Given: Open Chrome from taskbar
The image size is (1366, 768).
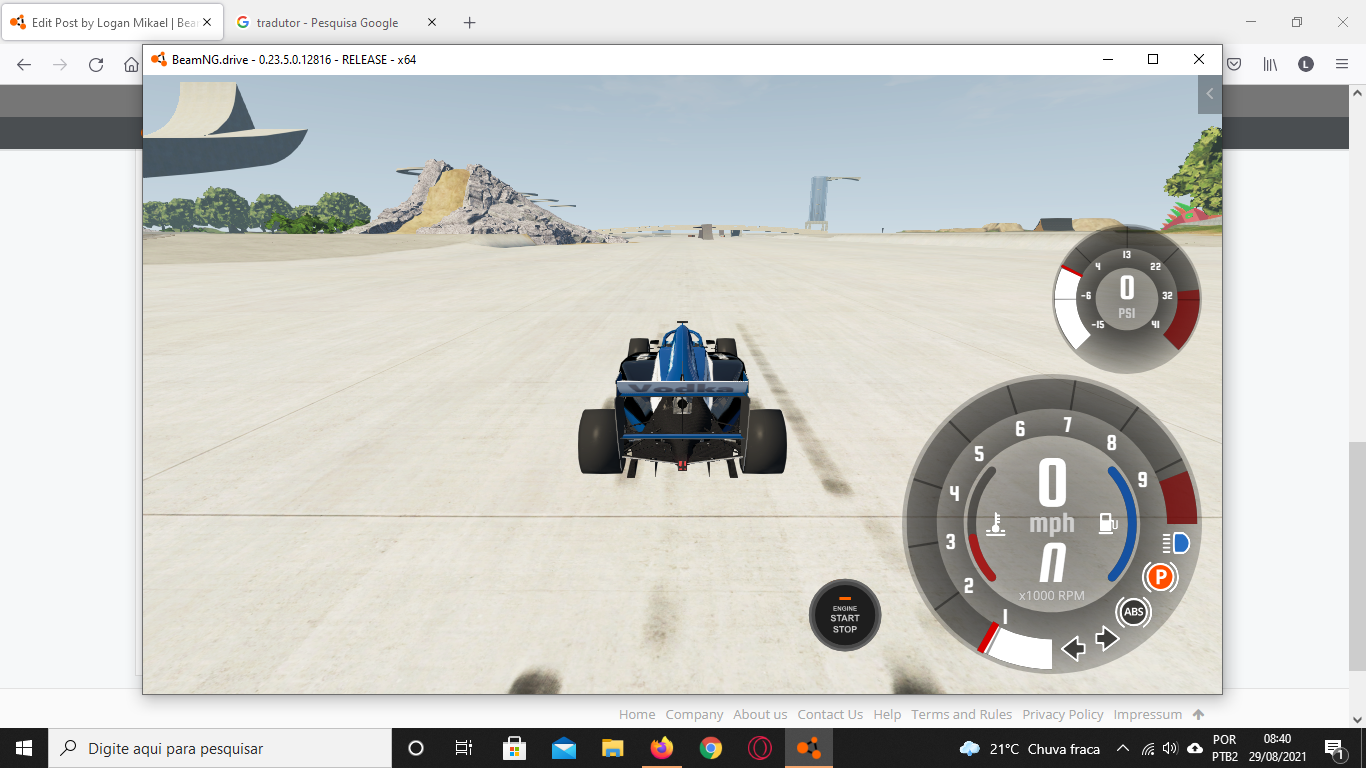Looking at the screenshot, I should (710, 748).
